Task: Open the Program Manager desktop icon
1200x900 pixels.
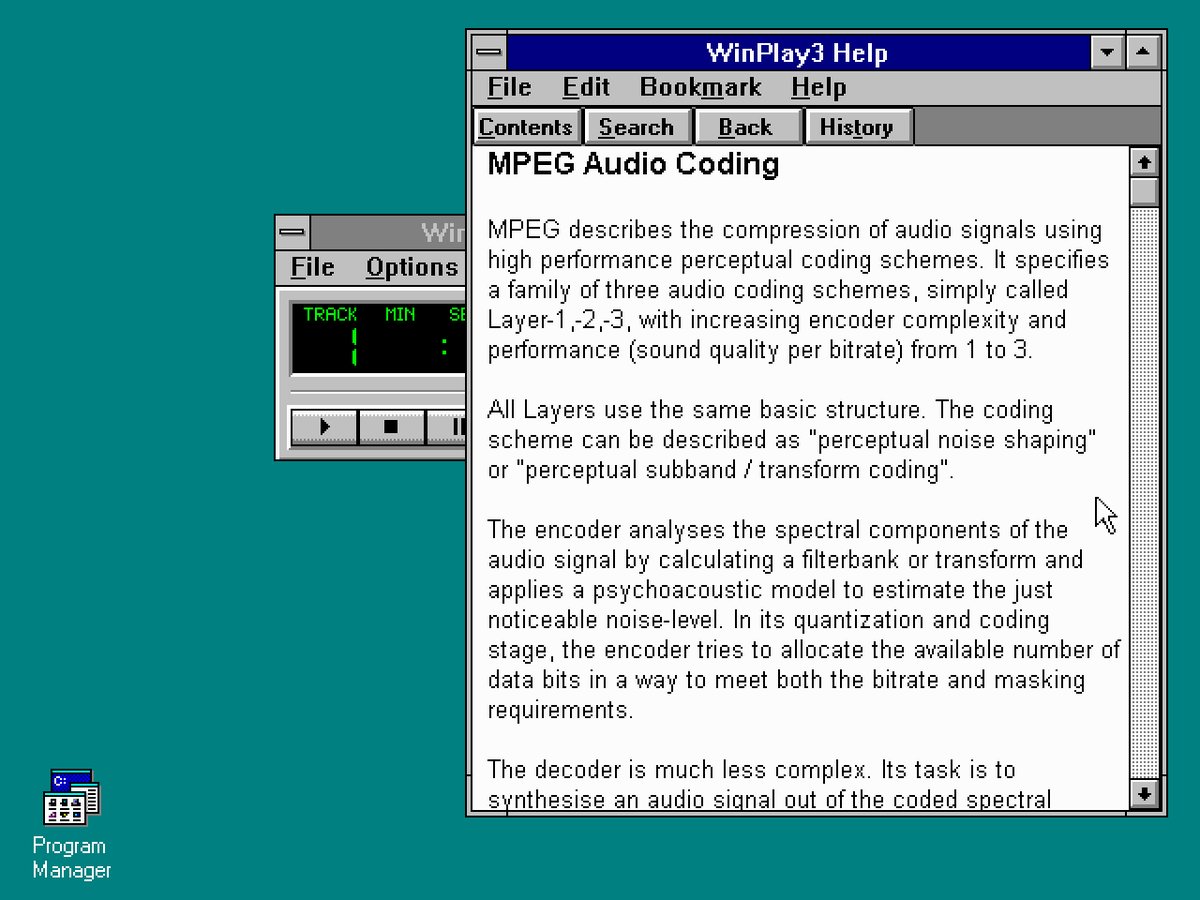Action: tap(71, 824)
